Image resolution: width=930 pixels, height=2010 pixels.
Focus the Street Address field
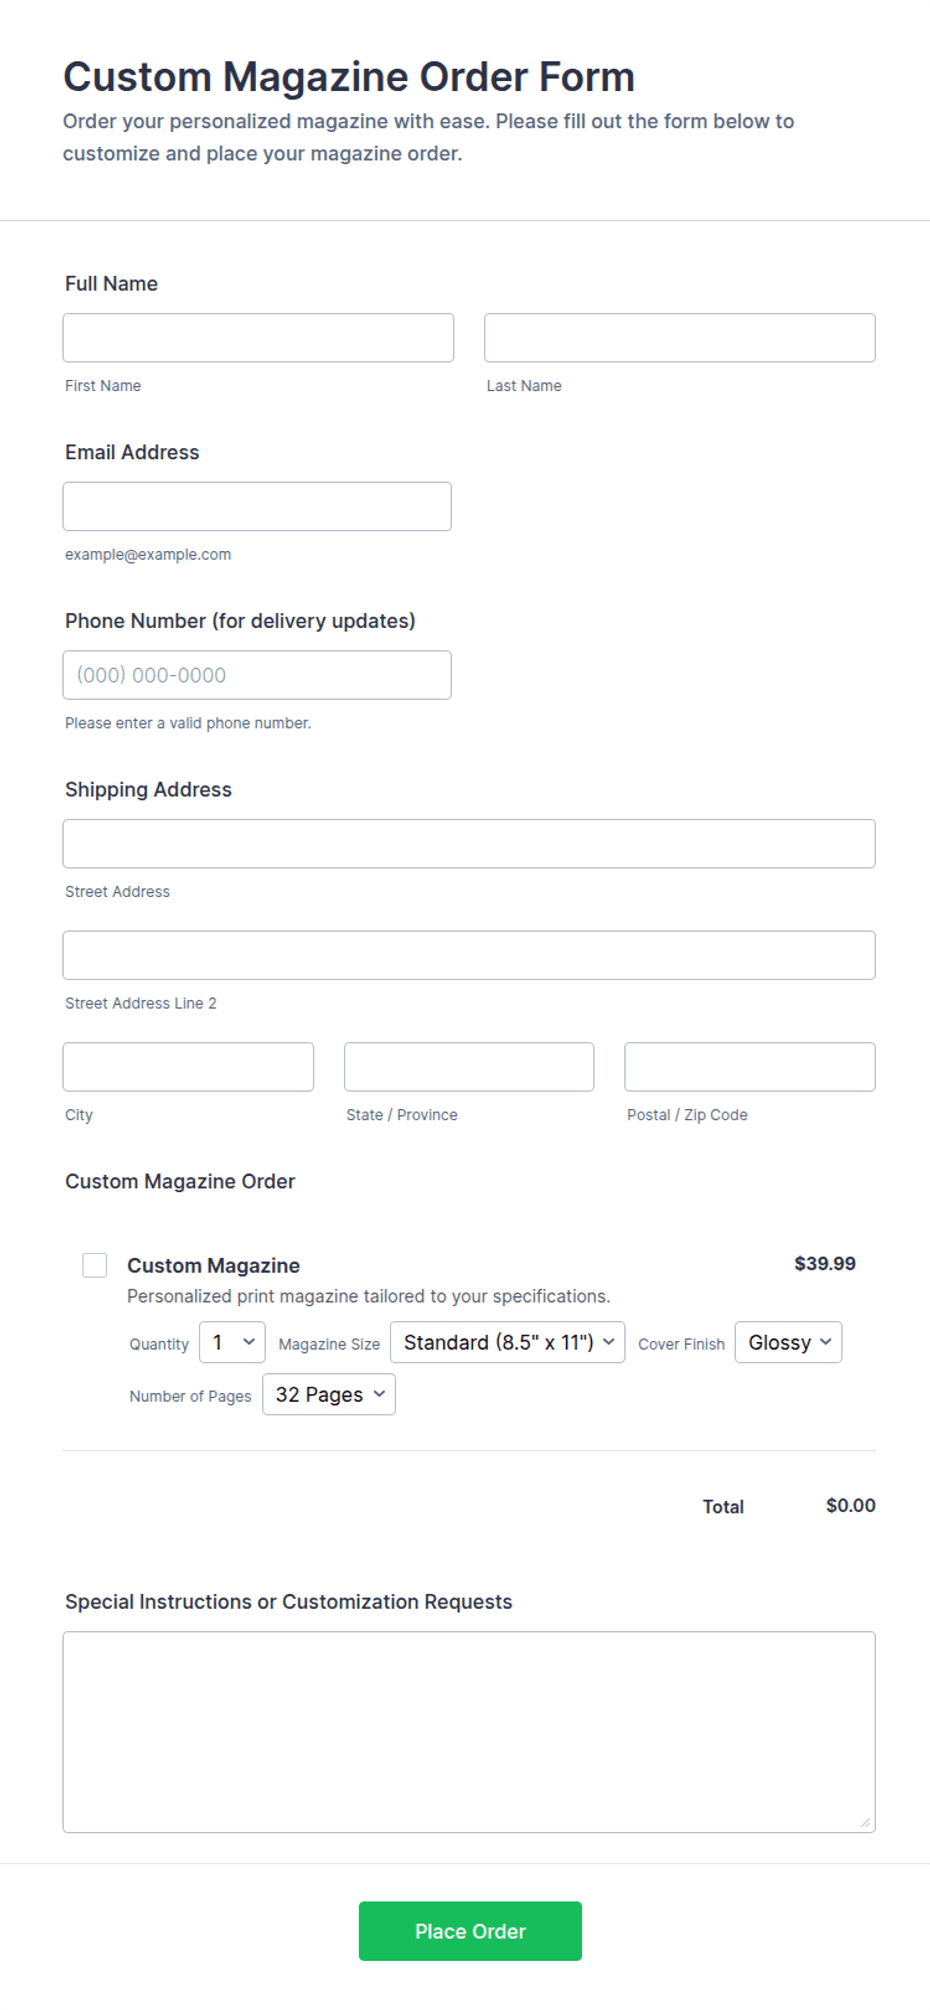point(469,844)
